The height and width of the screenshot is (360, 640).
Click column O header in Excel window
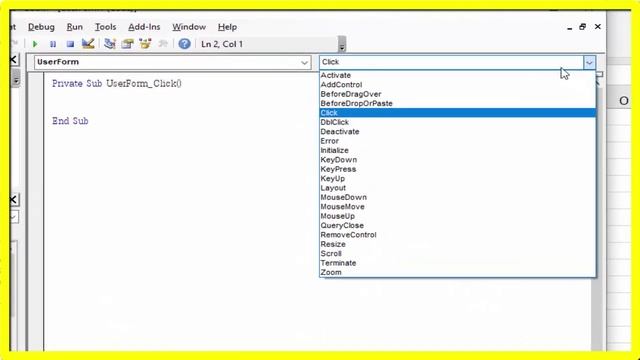point(624,101)
